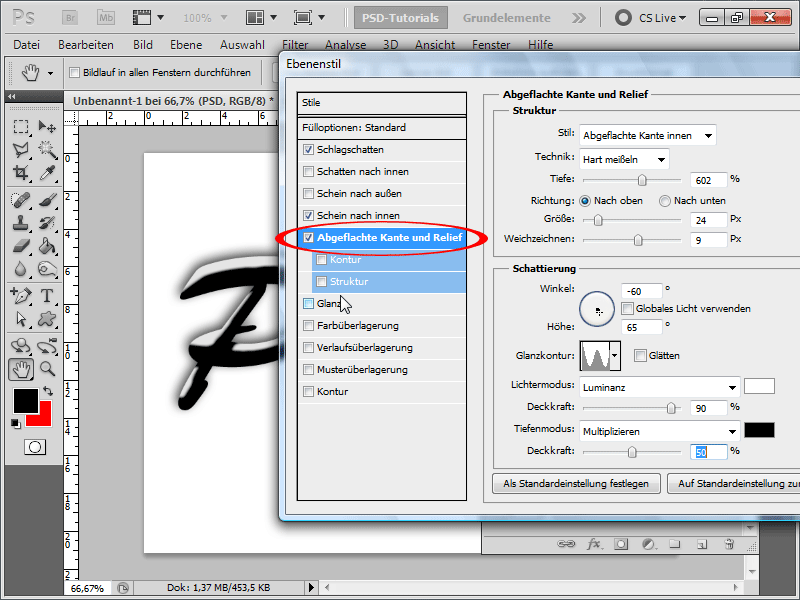Select the Nach unten radio button
800x600 pixels.
(664, 201)
